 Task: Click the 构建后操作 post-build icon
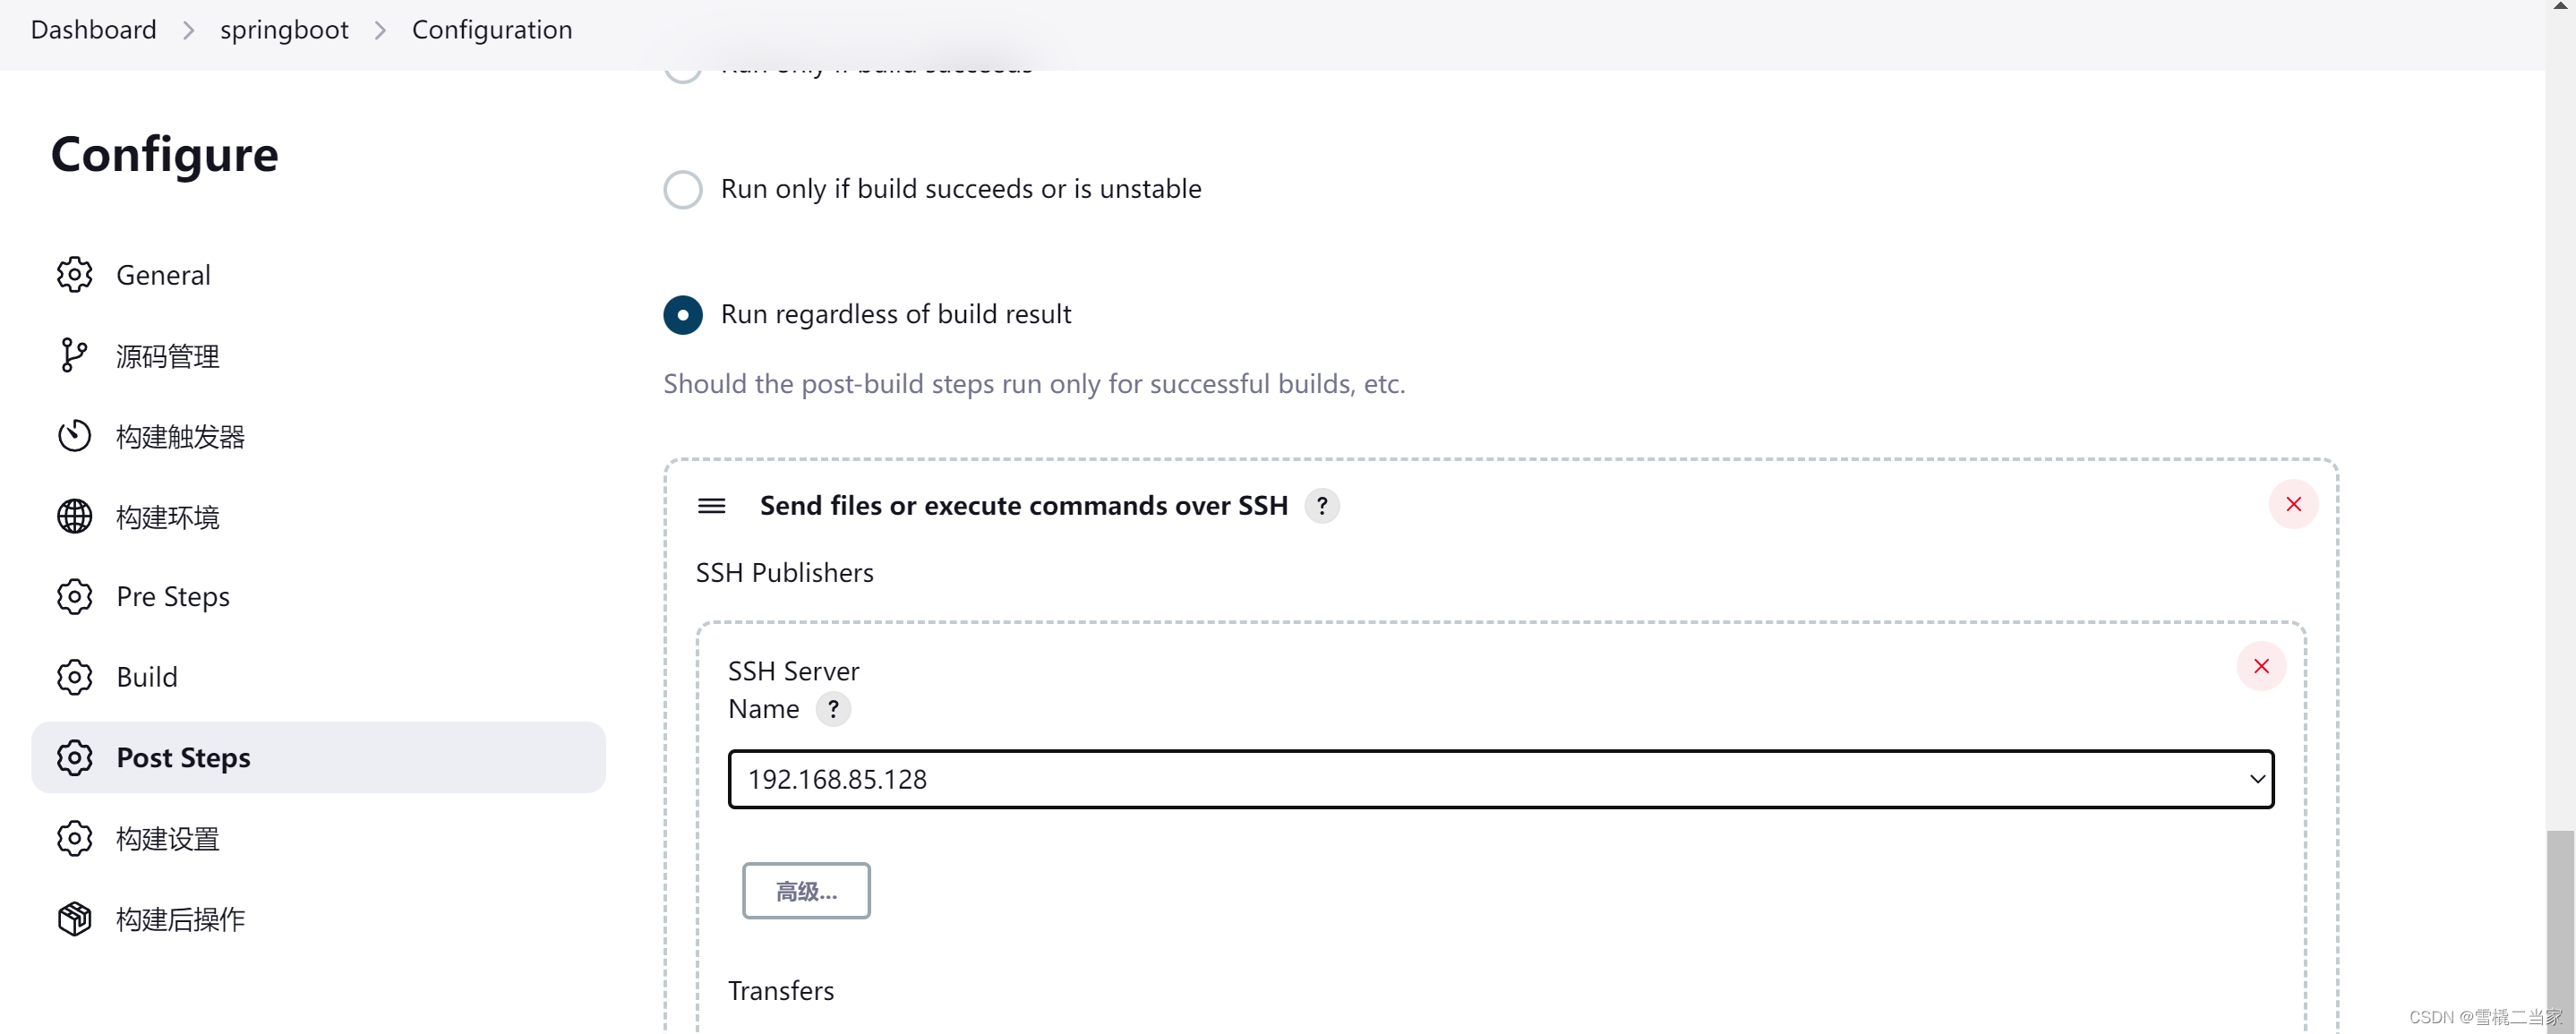pyautogui.click(x=74, y=919)
